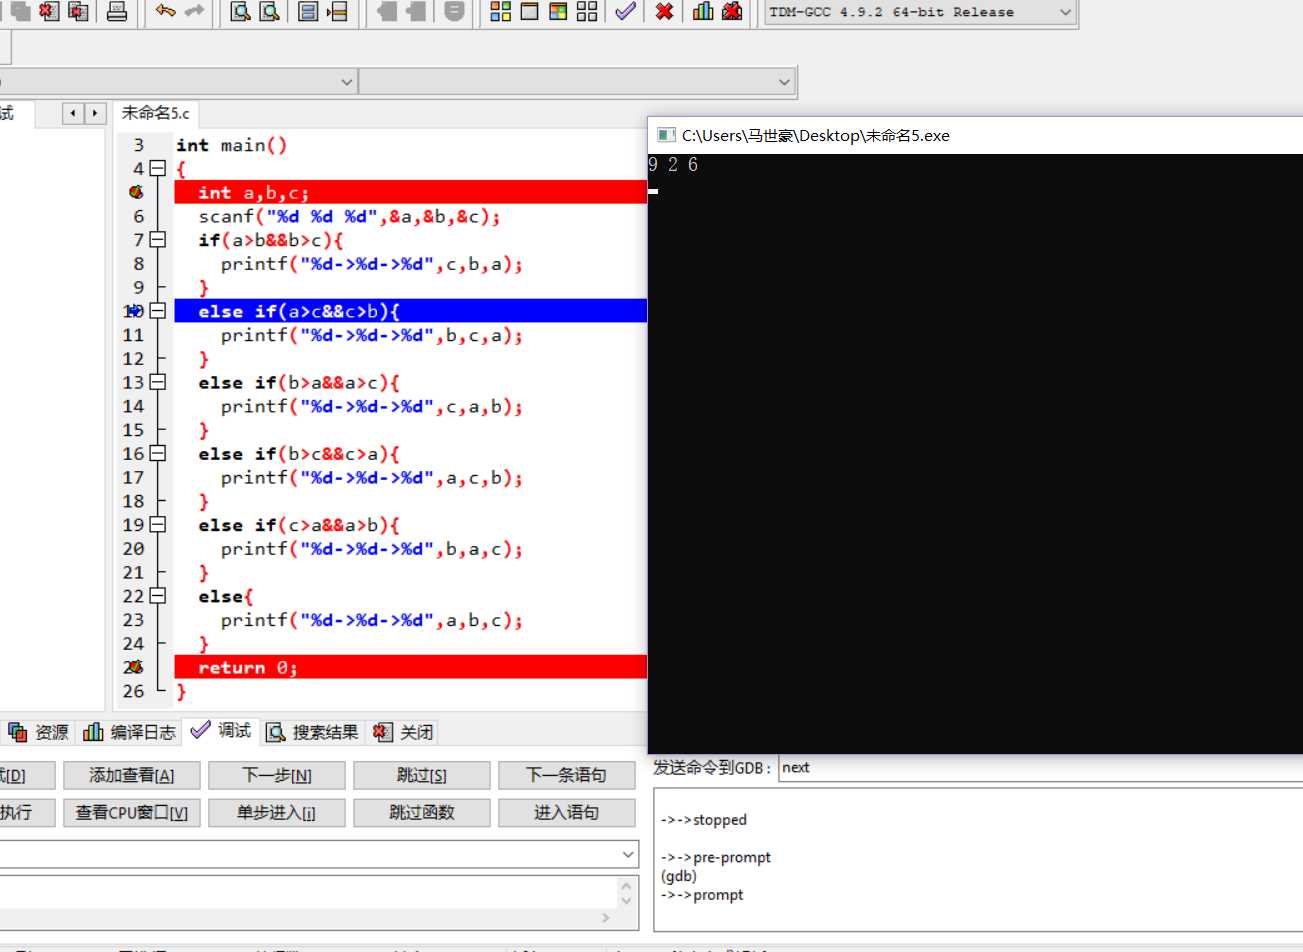Open the 搜索结果 bottom tab
The image size is (1303, 952).
312,732
